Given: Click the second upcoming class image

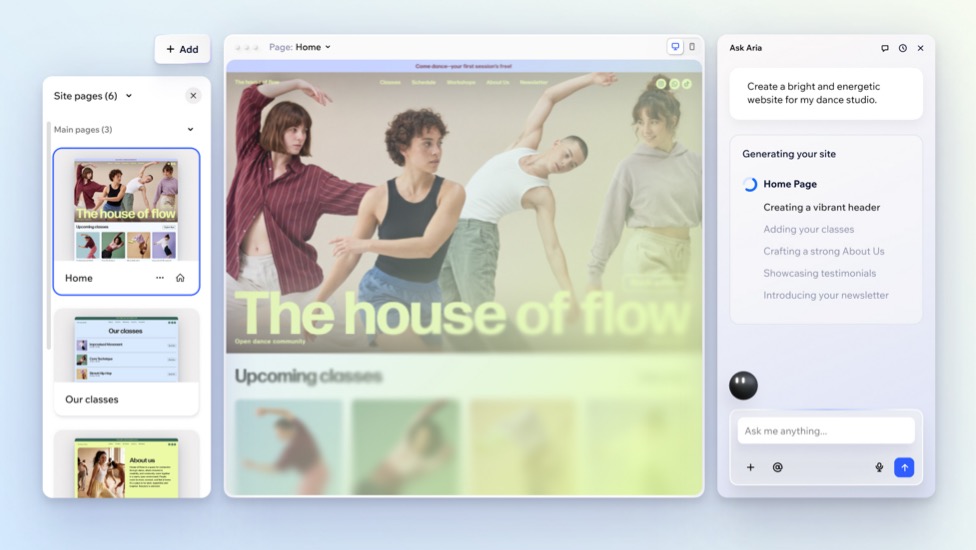Looking at the screenshot, I should pyautogui.click(x=406, y=446).
